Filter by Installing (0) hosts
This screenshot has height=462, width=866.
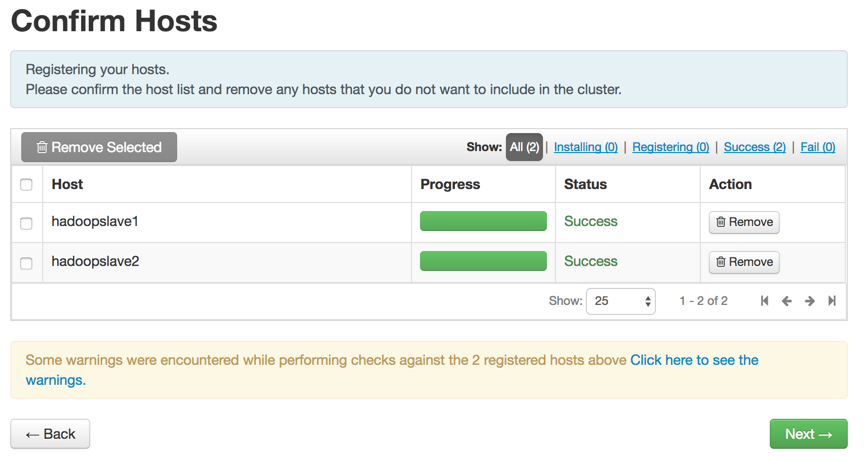click(586, 147)
